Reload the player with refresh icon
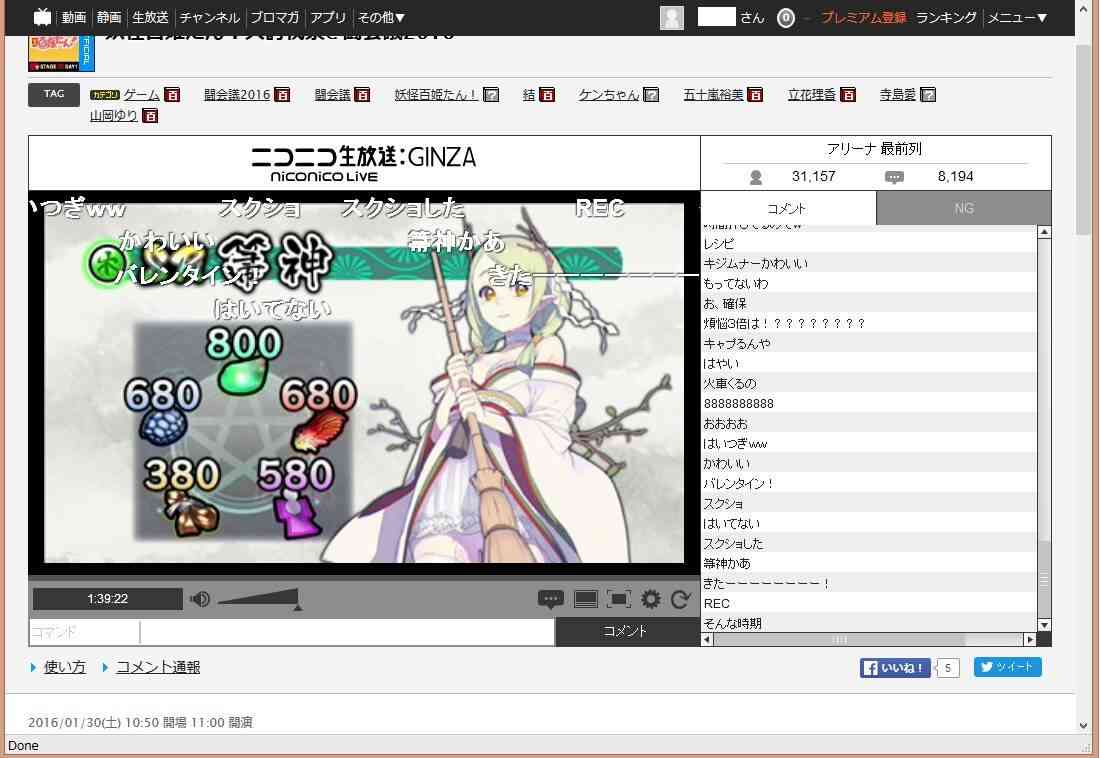Screen dimensions: 1100x758 tap(680, 599)
